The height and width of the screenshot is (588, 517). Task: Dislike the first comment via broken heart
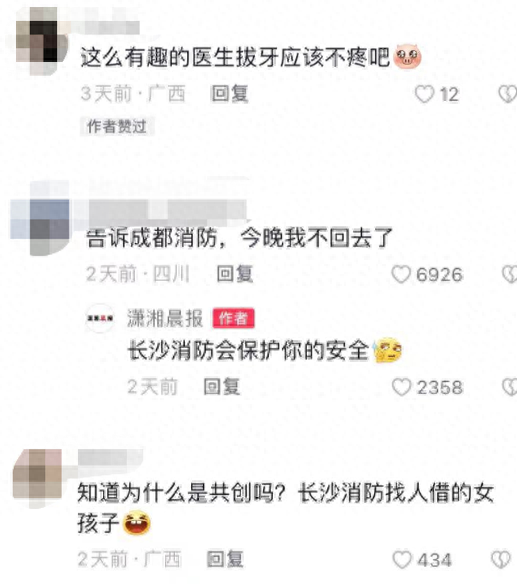[x=508, y=94]
